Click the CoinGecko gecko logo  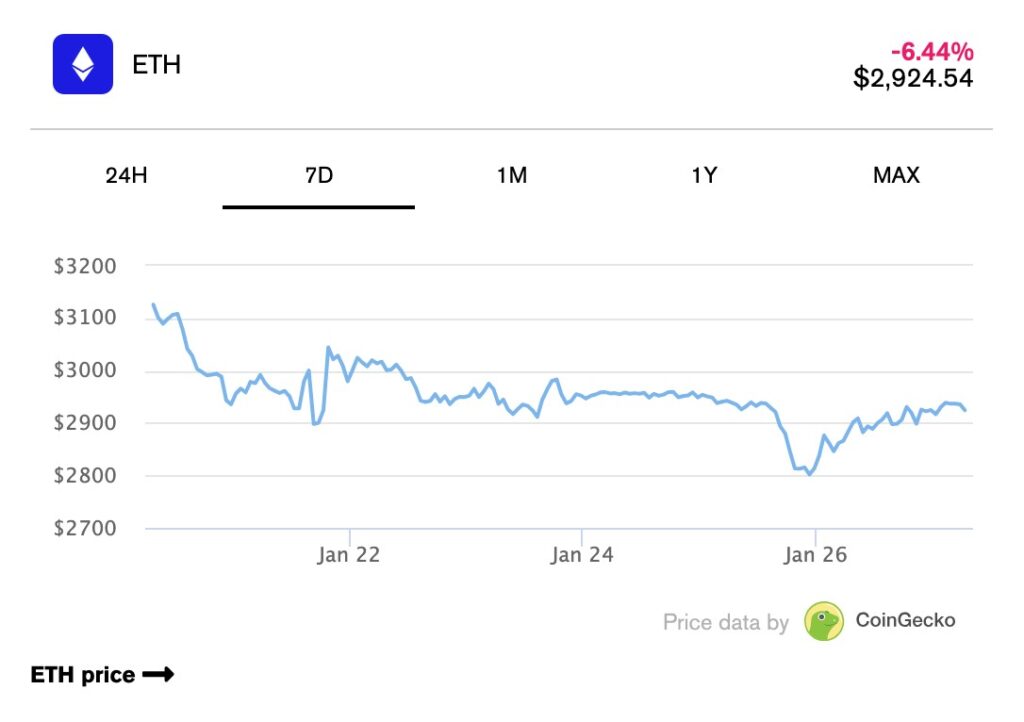[x=824, y=621]
